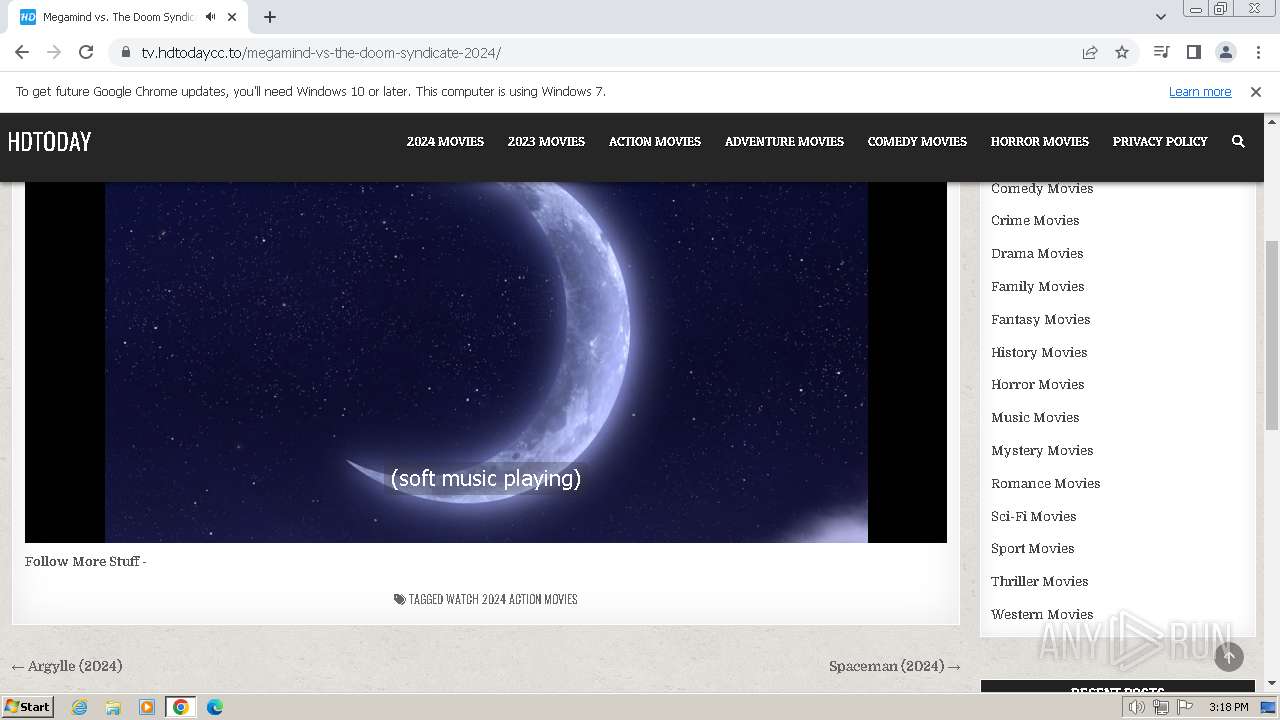Open Sci-Fi Movies in the sidebar
The height and width of the screenshot is (720, 1280).
(1034, 516)
